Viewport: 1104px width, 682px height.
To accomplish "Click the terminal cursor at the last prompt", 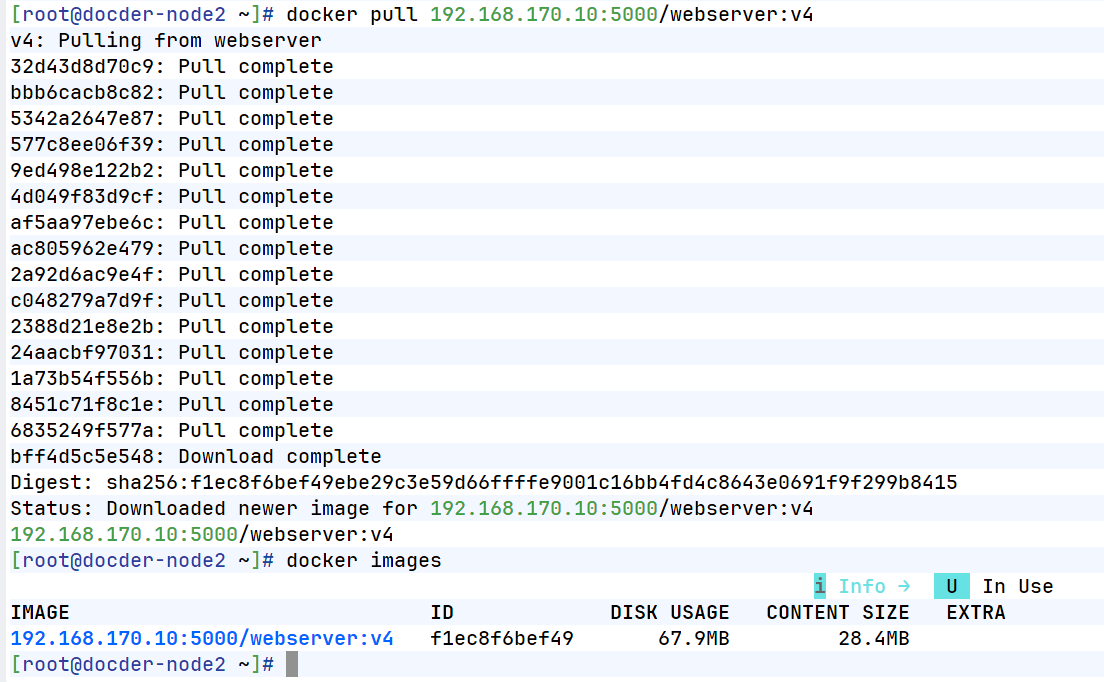I will 292,664.
